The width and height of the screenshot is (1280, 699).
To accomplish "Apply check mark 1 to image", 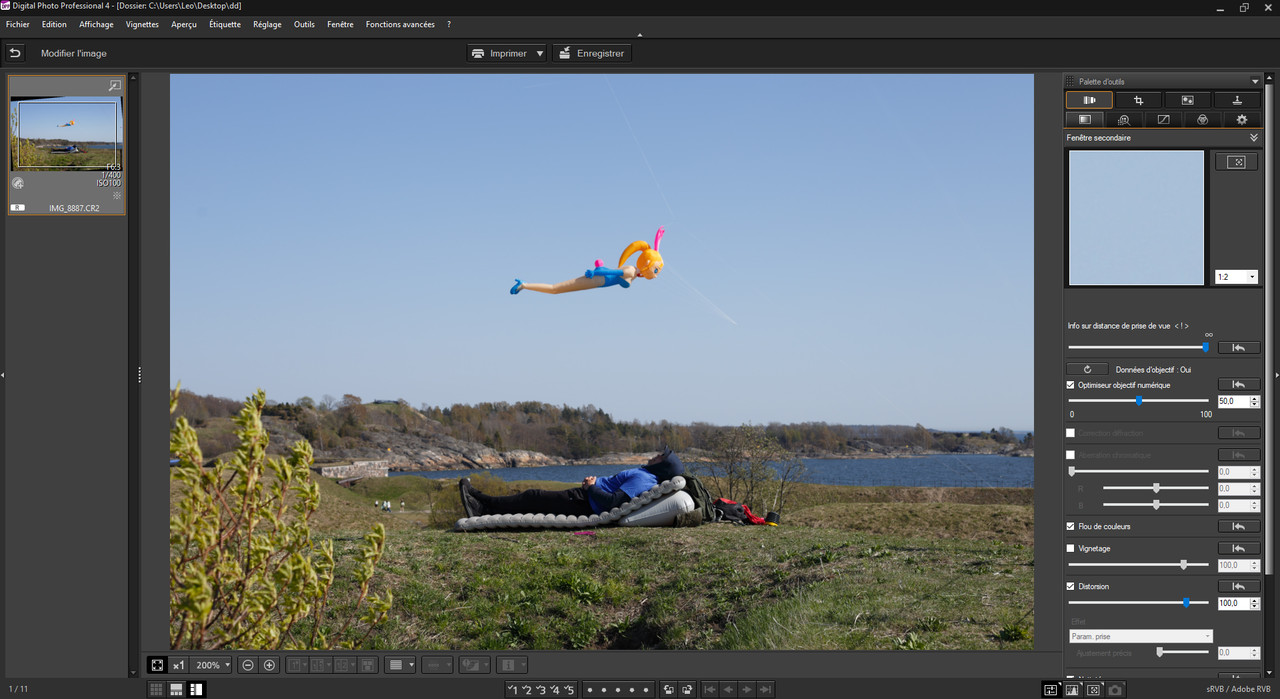I will pos(513,689).
